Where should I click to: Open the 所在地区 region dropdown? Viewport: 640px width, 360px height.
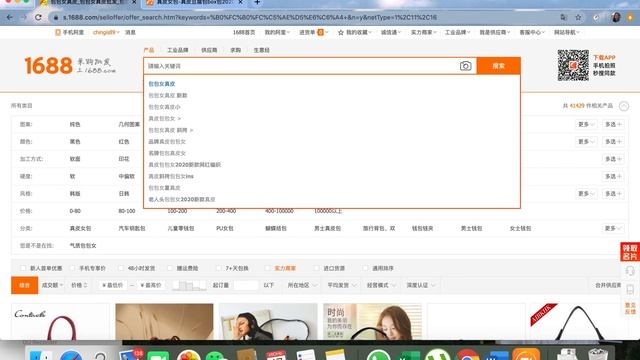[302, 285]
